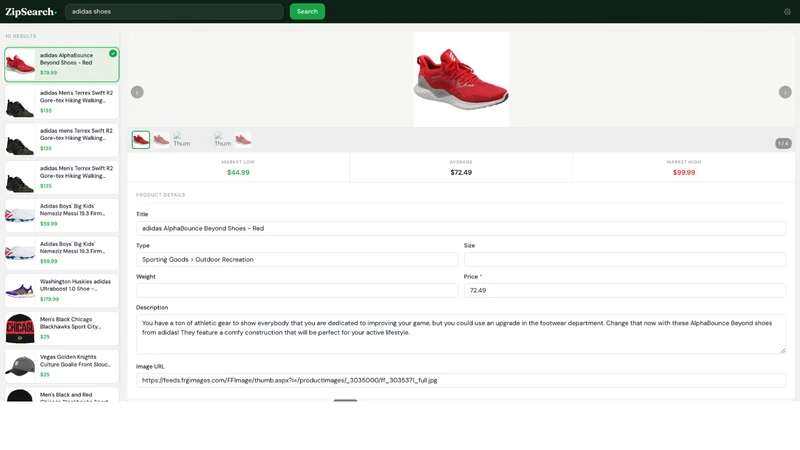
Task: Click the empty Weight field
Action: pyautogui.click(x=297, y=290)
